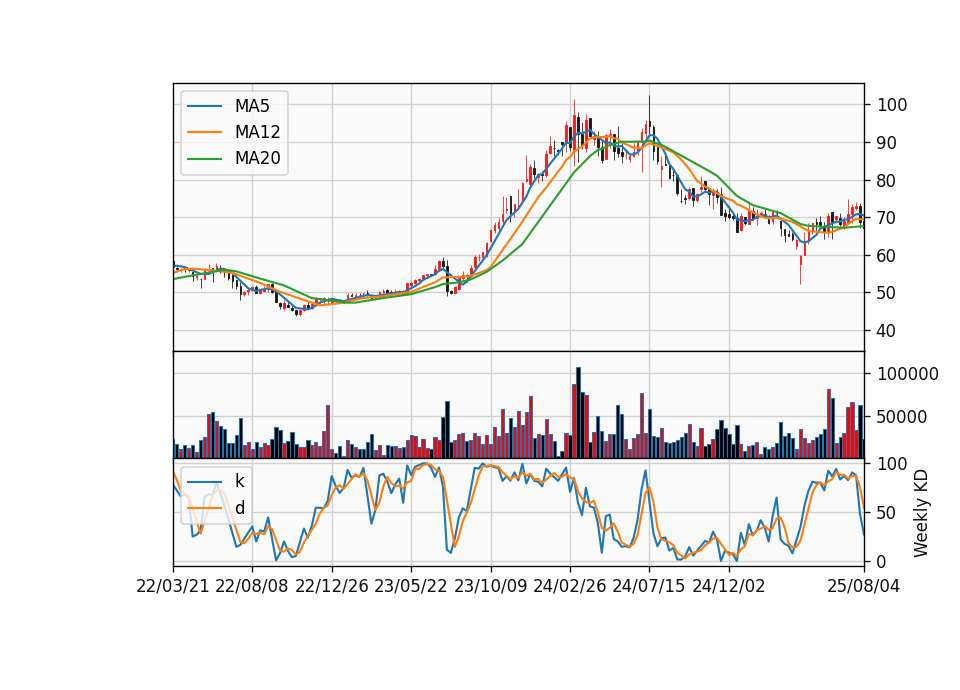Click the MA20 legend label

pos(257,158)
